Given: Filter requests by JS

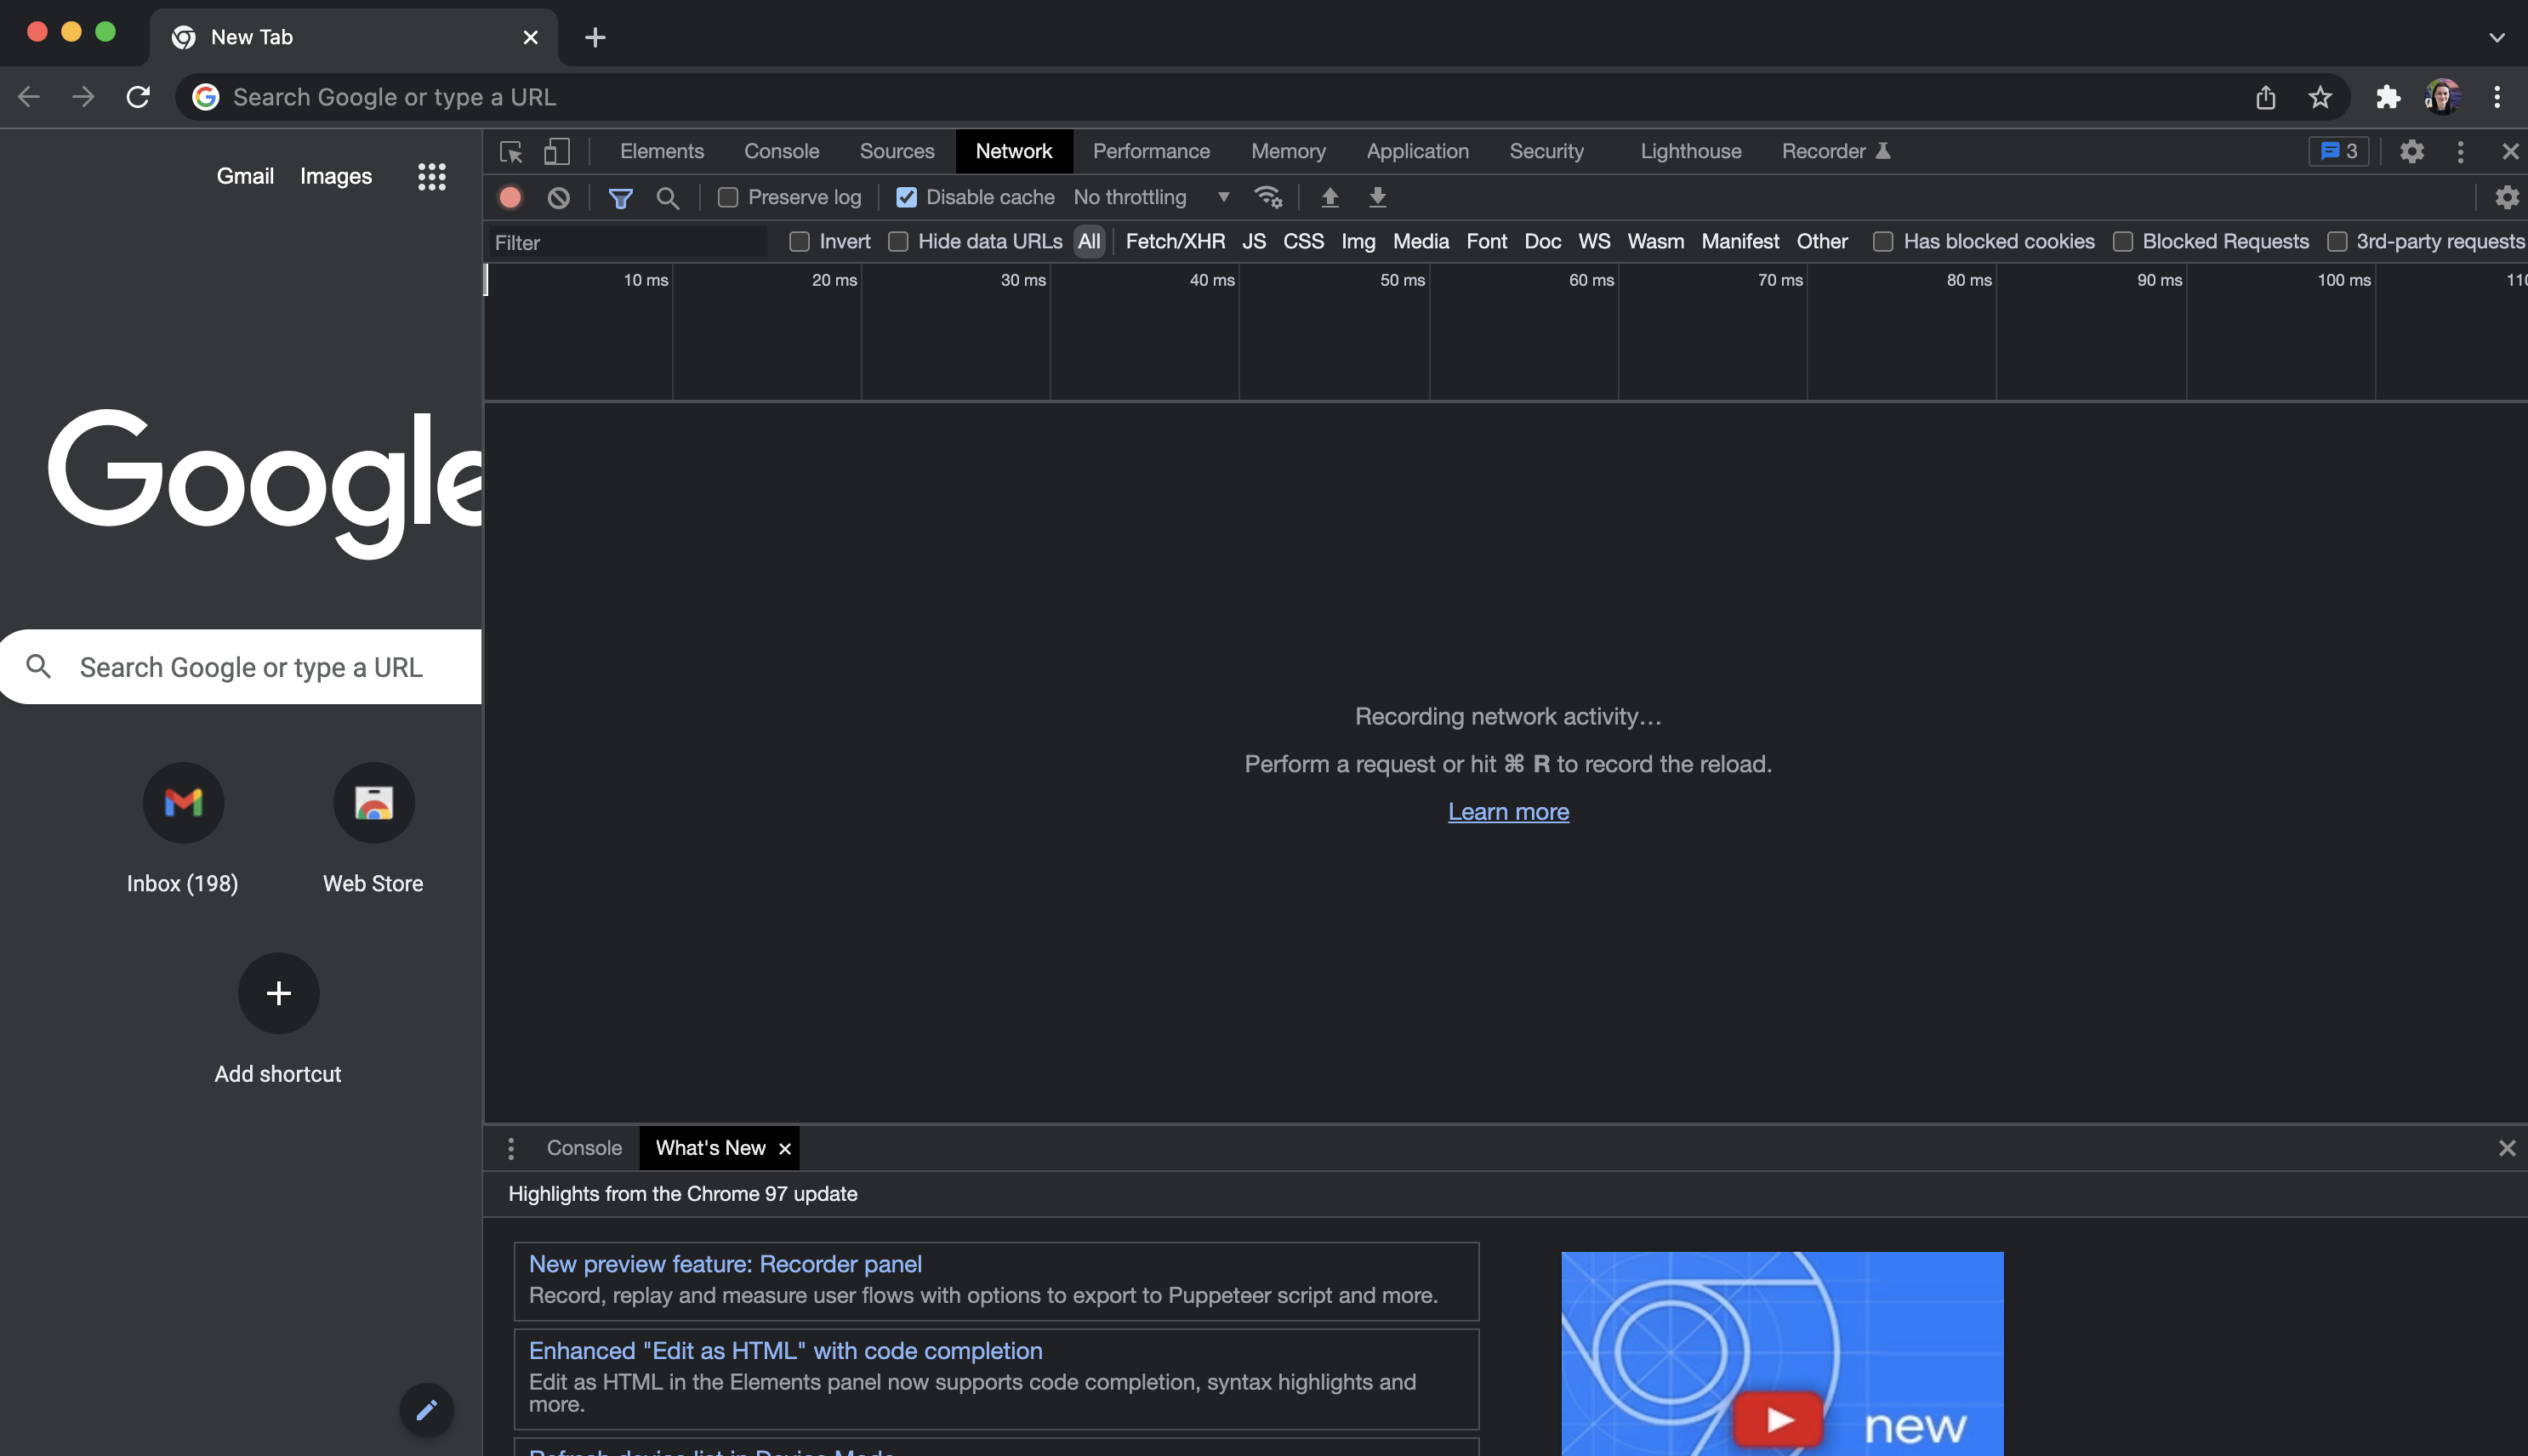Looking at the screenshot, I should (1254, 242).
